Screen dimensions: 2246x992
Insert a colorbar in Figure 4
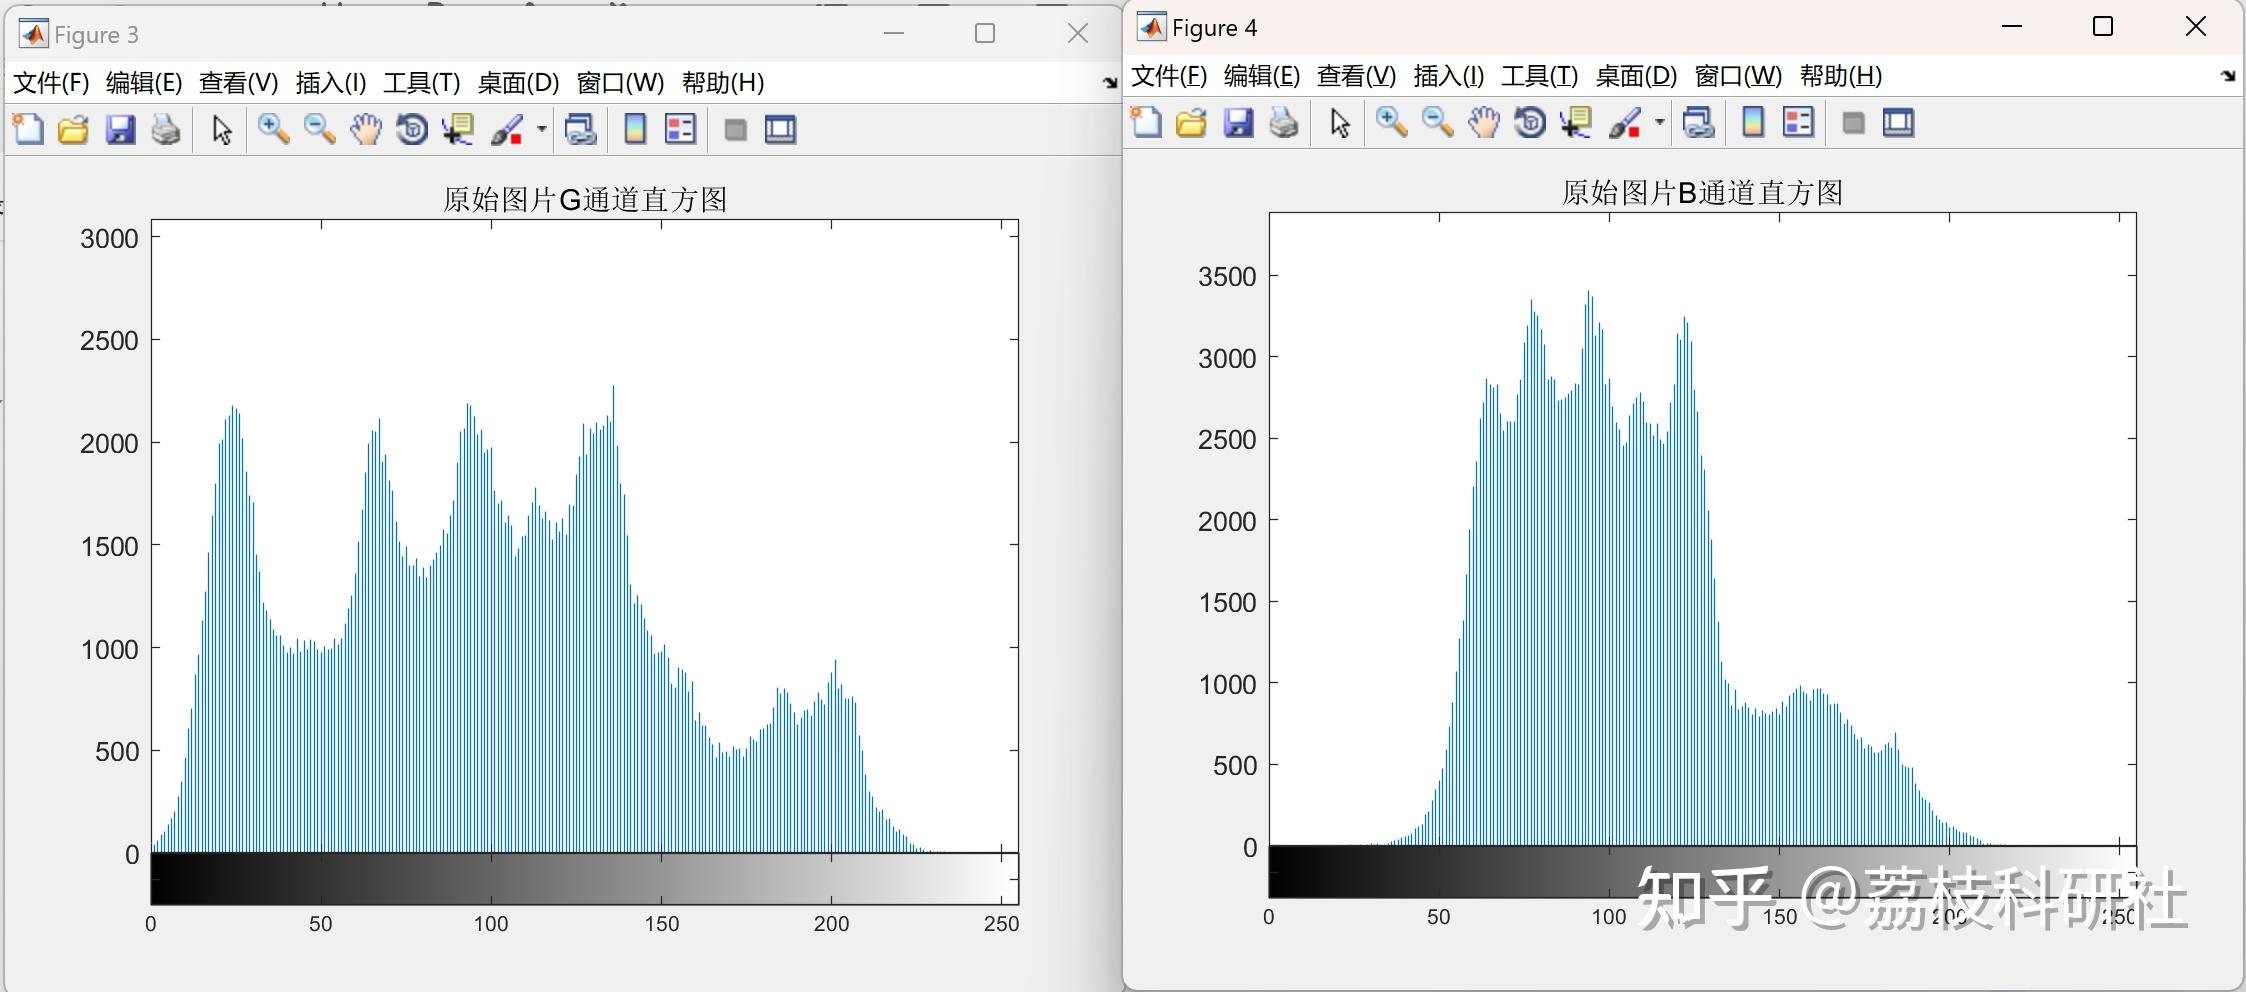click(1753, 122)
